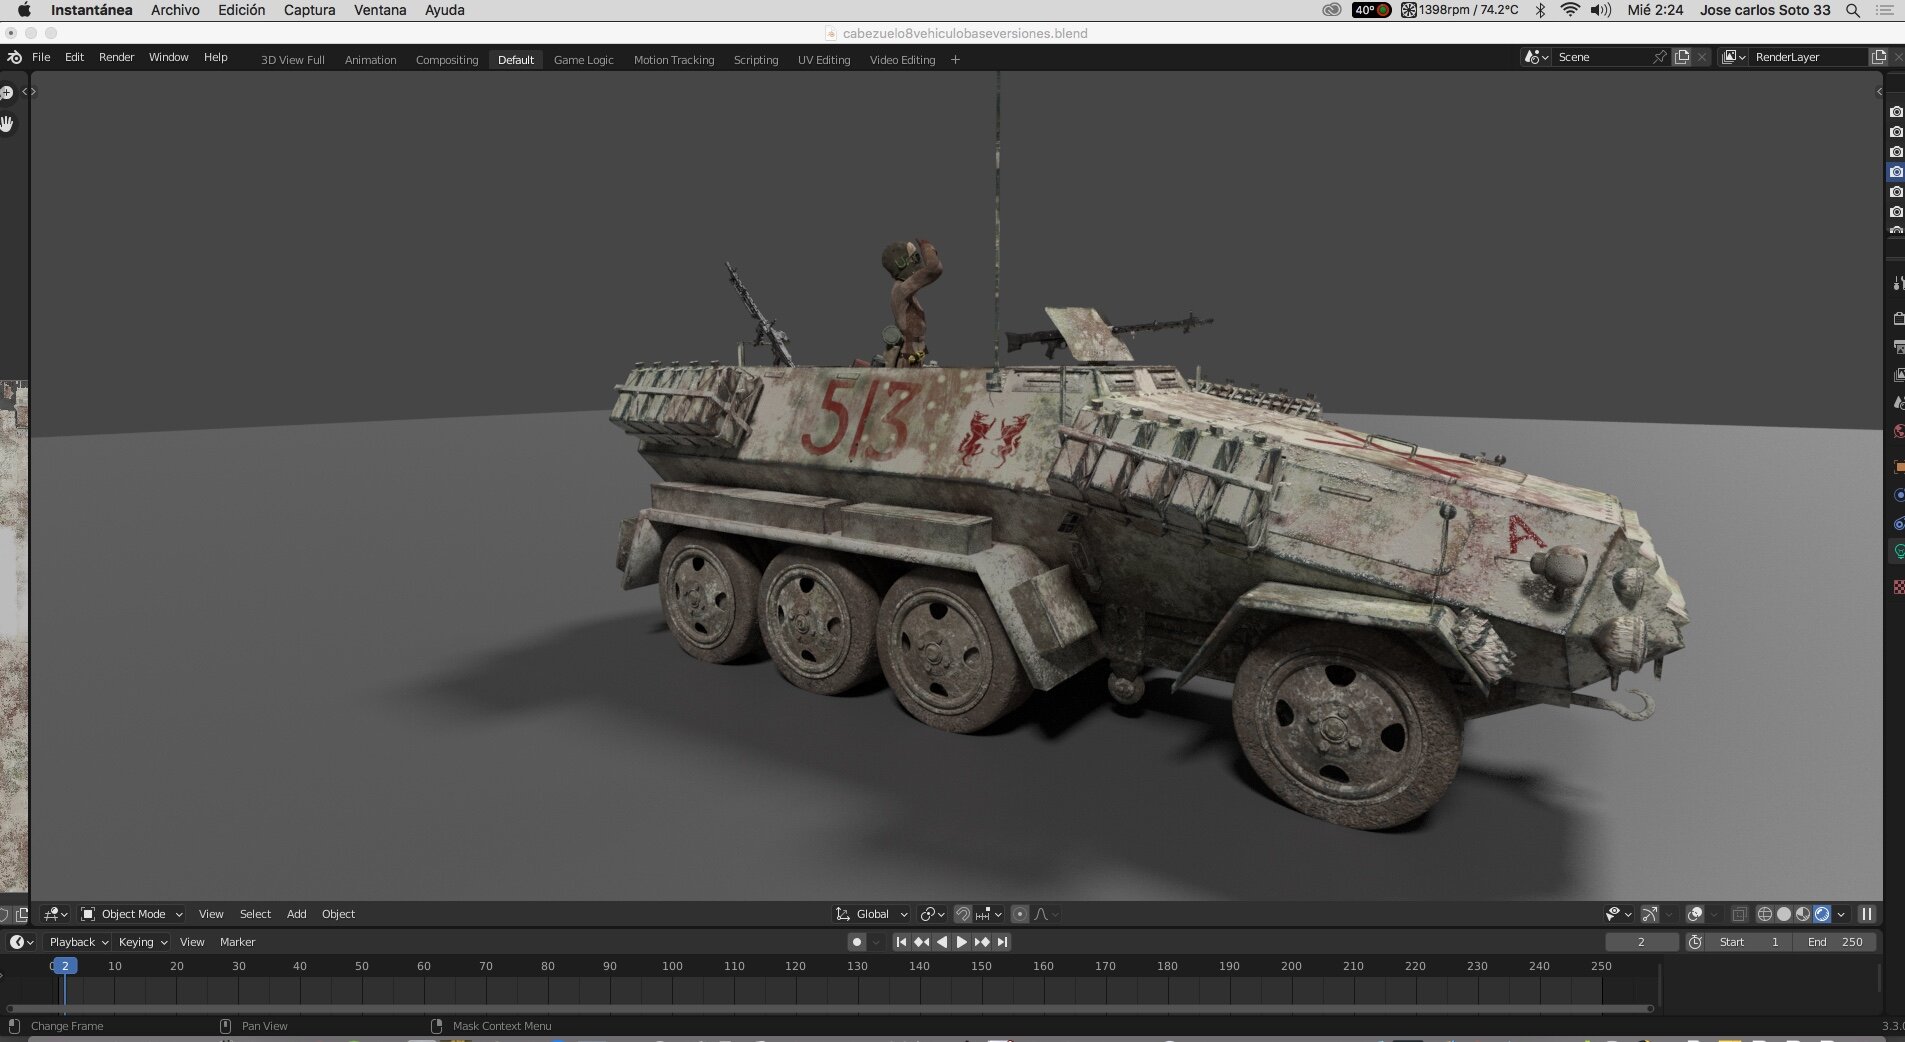The width and height of the screenshot is (1905, 1042).
Task: Jump to the previous keyframe
Action: tap(921, 942)
